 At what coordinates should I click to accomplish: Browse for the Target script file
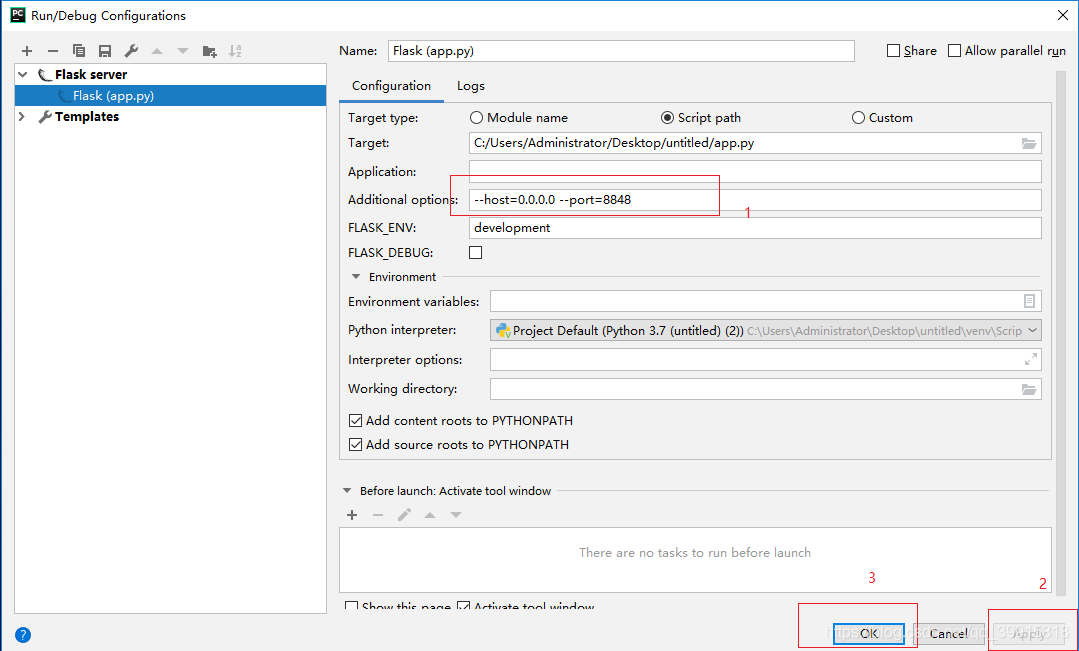1029,143
